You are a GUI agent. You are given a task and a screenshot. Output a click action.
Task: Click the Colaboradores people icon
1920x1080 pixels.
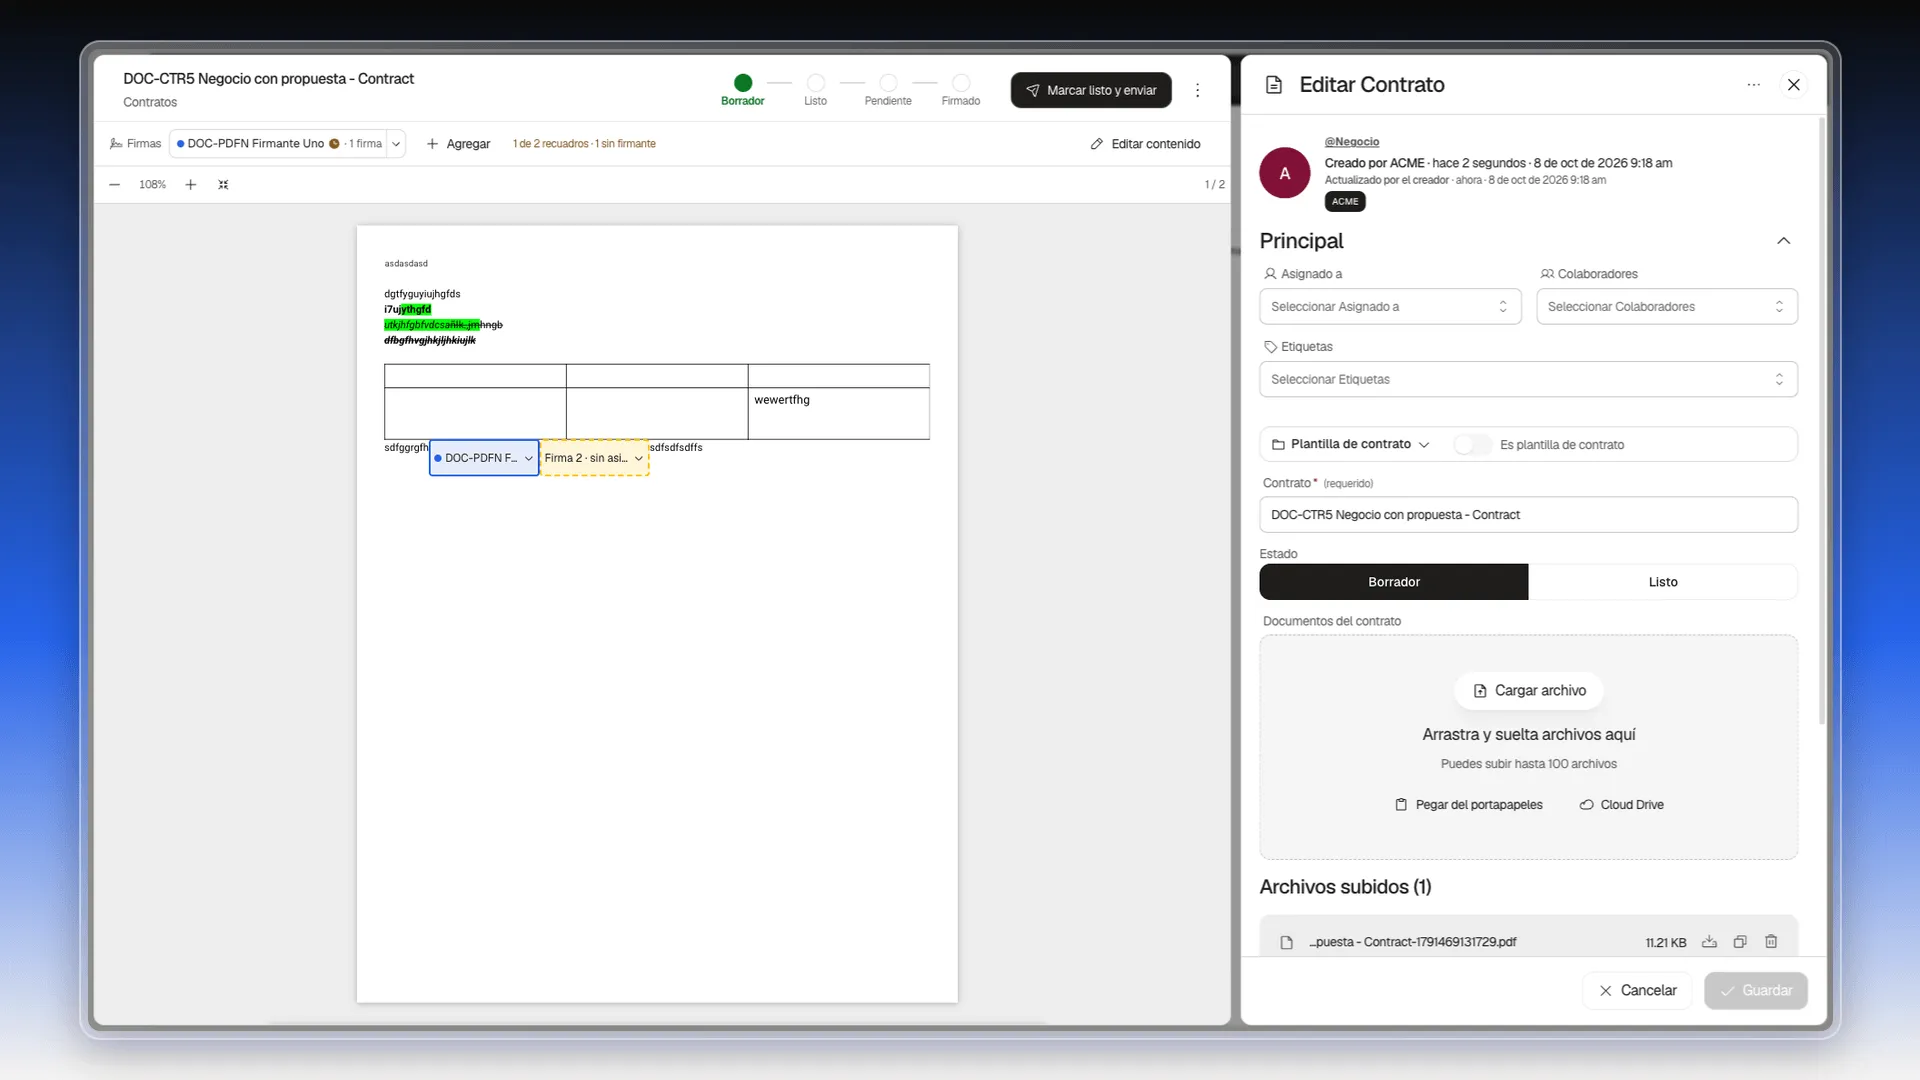(x=1547, y=274)
